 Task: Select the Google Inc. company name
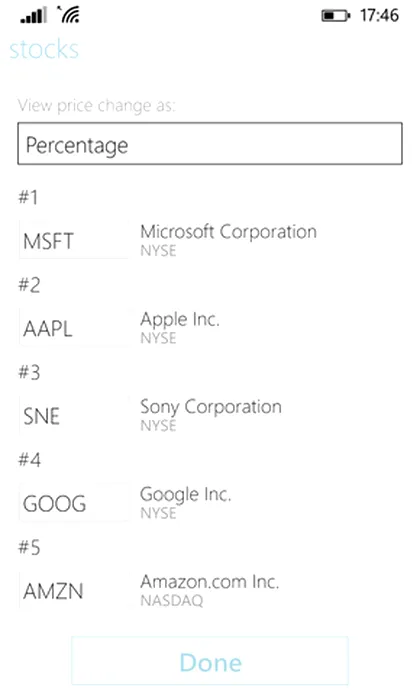186,495
